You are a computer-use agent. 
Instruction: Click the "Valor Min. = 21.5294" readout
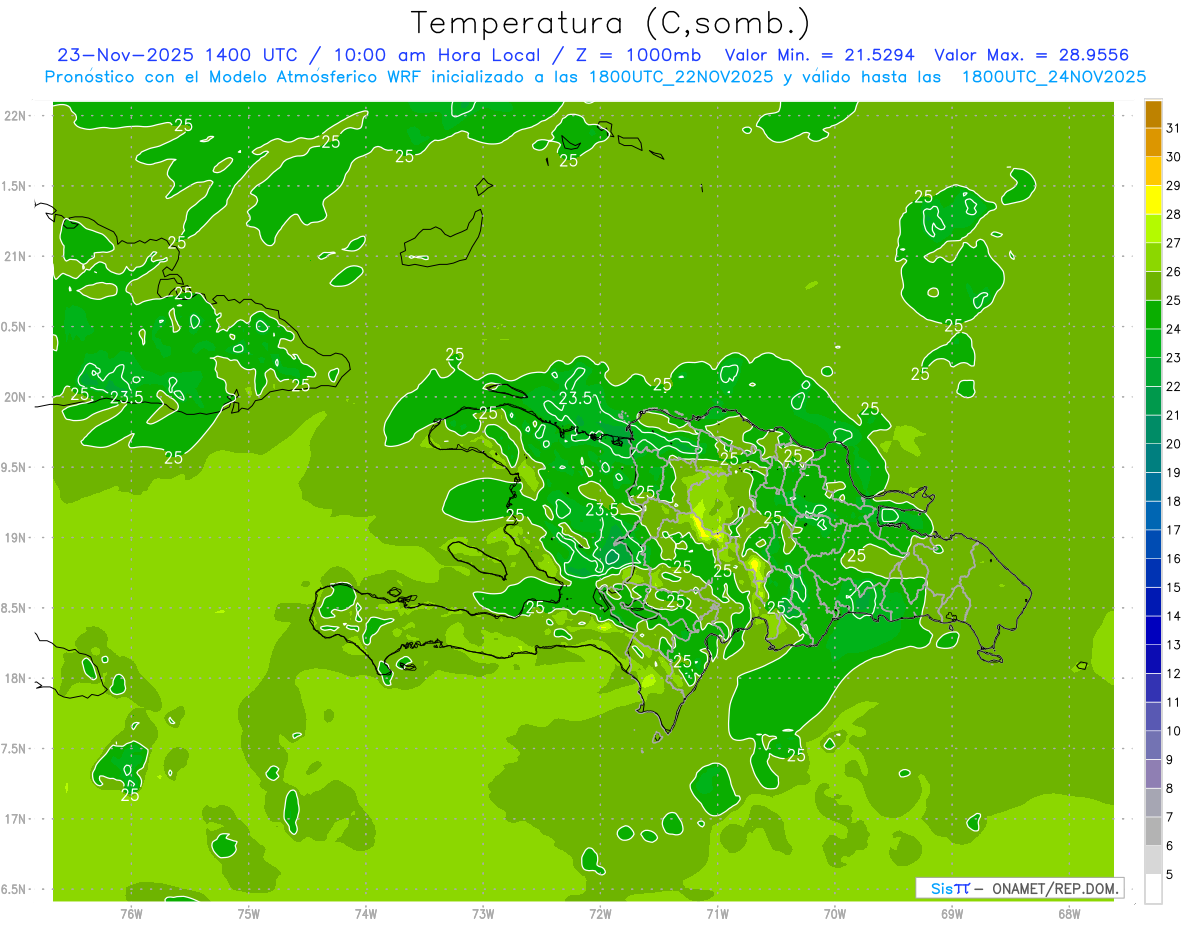coord(820,55)
